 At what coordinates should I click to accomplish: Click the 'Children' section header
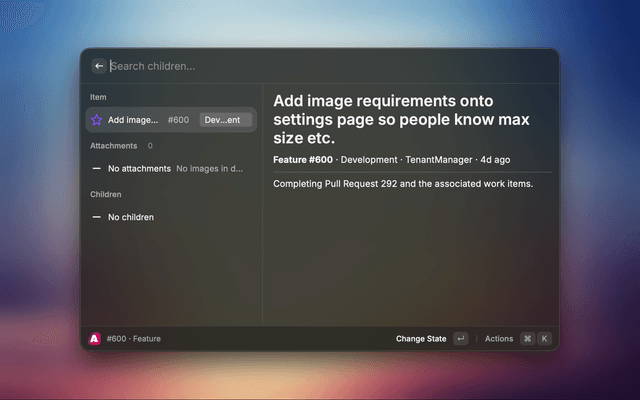pyautogui.click(x=106, y=194)
